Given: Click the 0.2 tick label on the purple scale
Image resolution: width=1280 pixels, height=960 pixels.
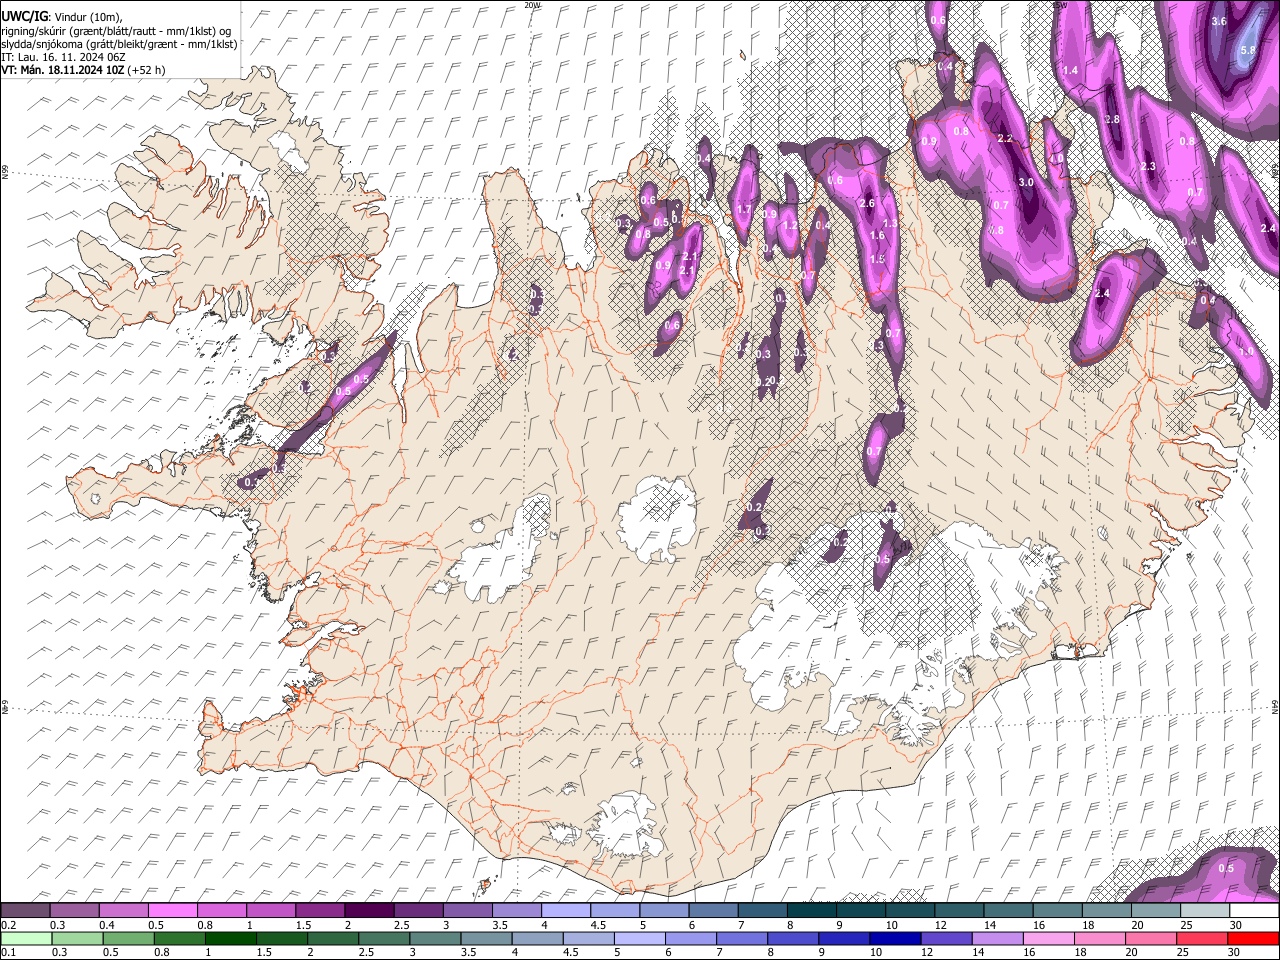Looking at the screenshot, I should pyautogui.click(x=8, y=925).
